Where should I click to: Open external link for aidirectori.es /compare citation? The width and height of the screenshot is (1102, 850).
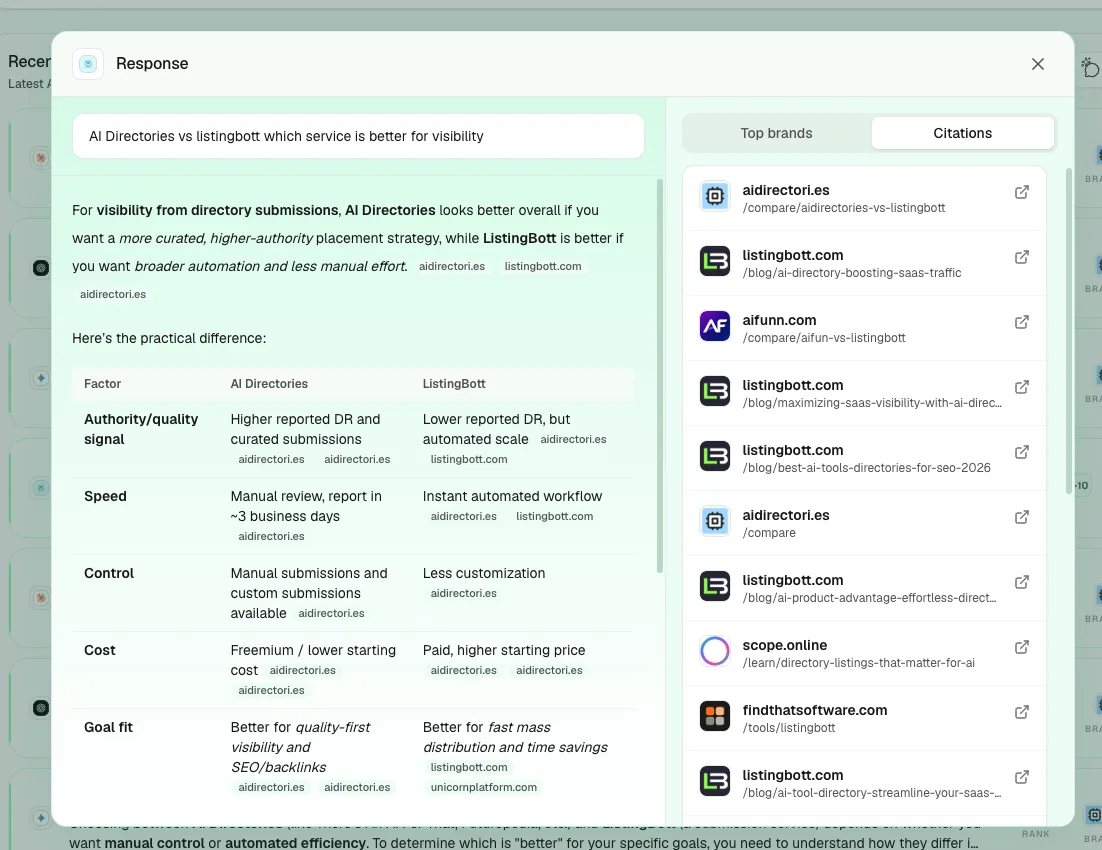[1022, 517]
